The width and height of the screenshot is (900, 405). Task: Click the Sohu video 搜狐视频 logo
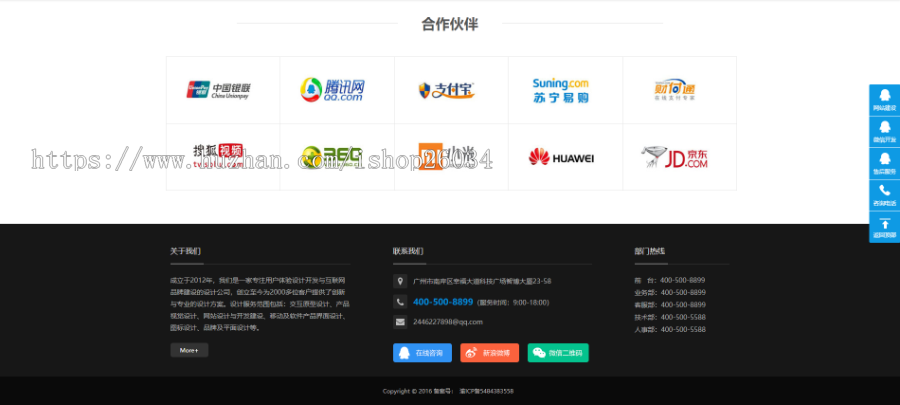218,156
